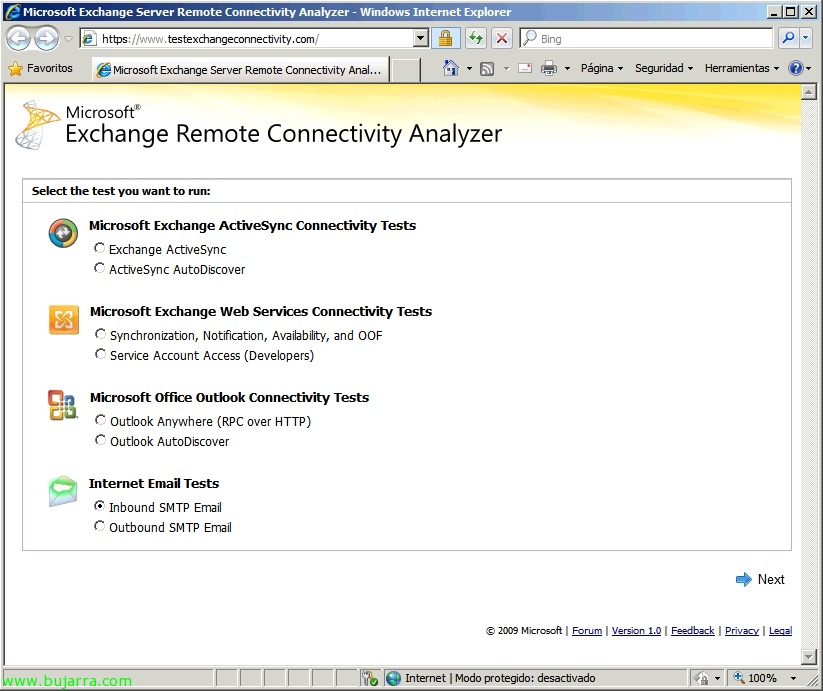The height and width of the screenshot is (691, 823).
Task: Go to the Home page icon
Action: tap(450, 68)
